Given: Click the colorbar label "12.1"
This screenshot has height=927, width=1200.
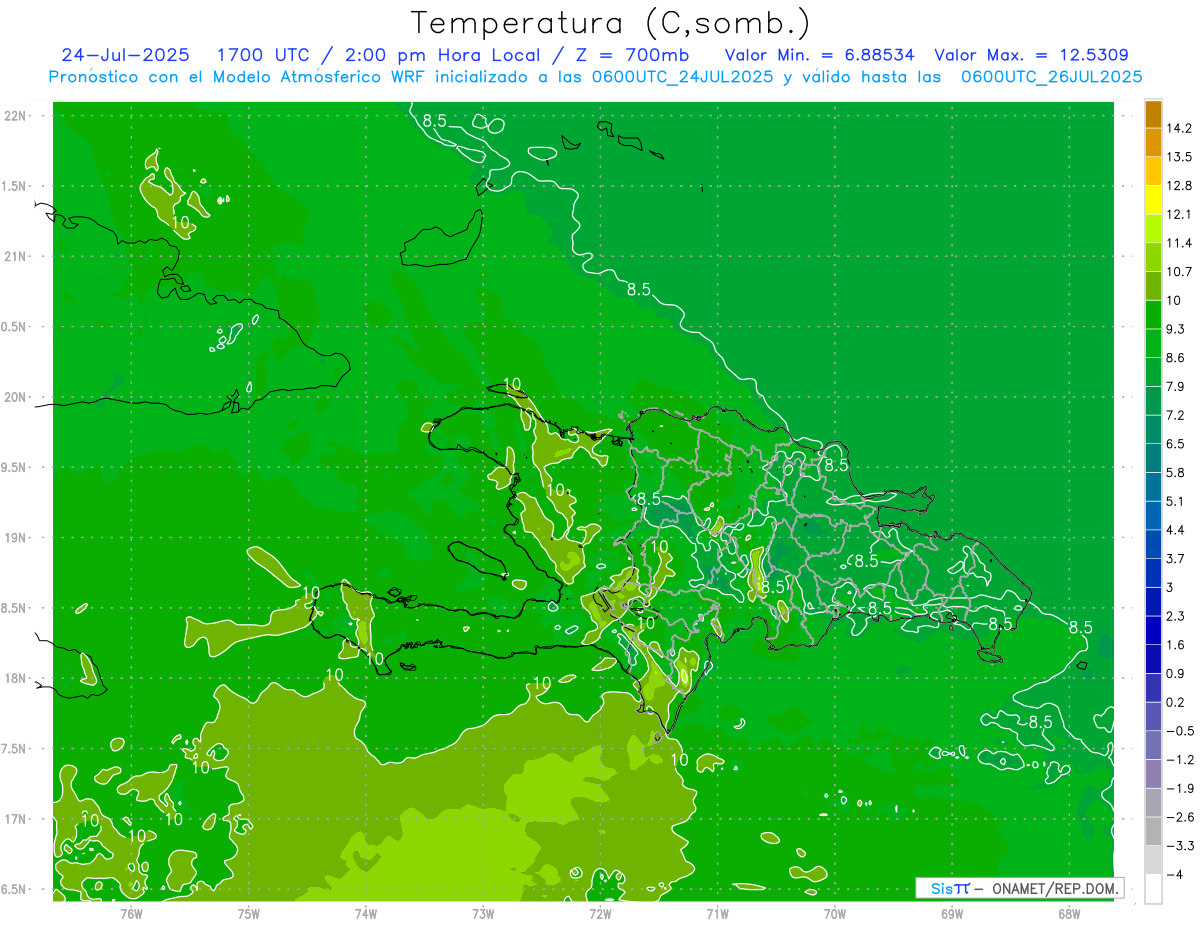Looking at the screenshot, I should (1179, 215).
